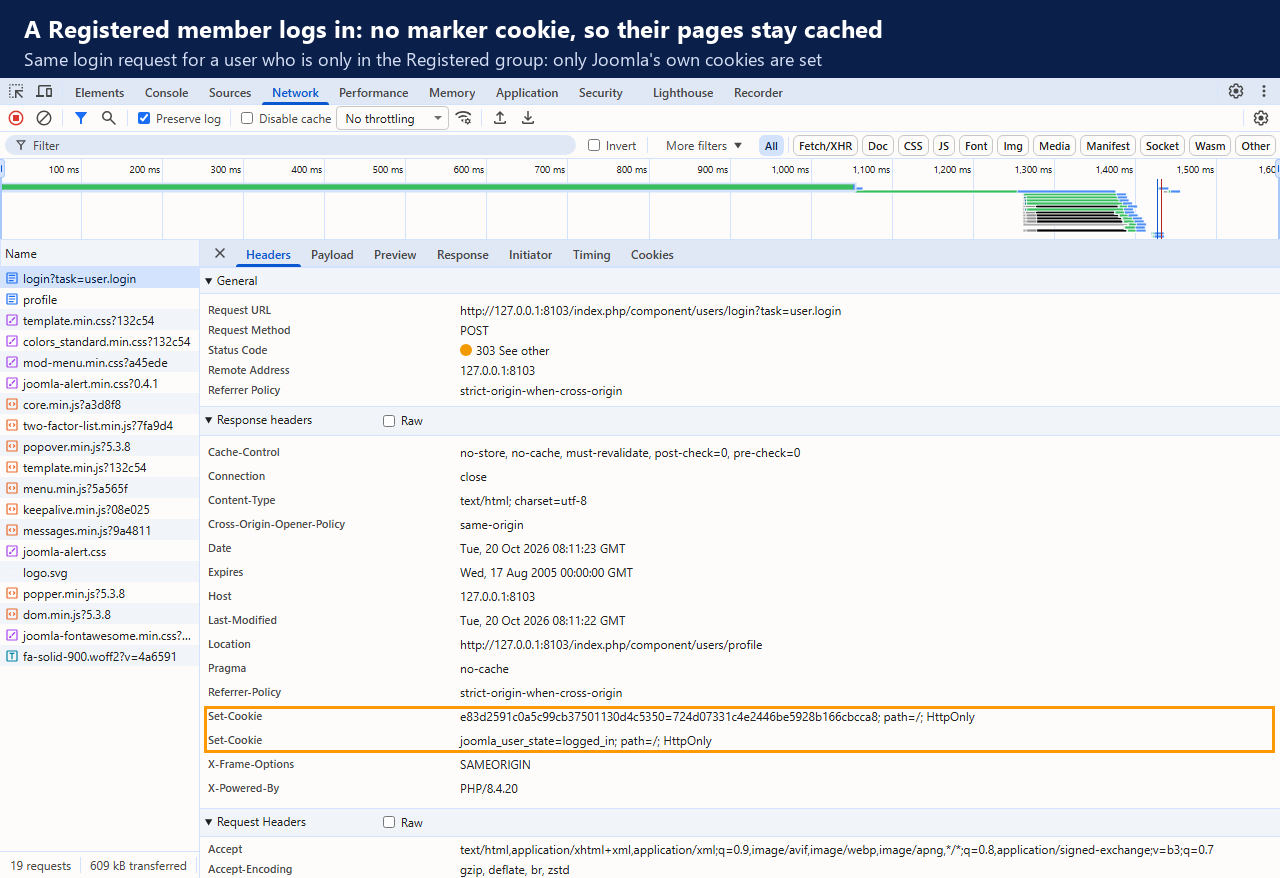Show All request types
Viewport: 1280px width, 878px height.
[x=771, y=146]
